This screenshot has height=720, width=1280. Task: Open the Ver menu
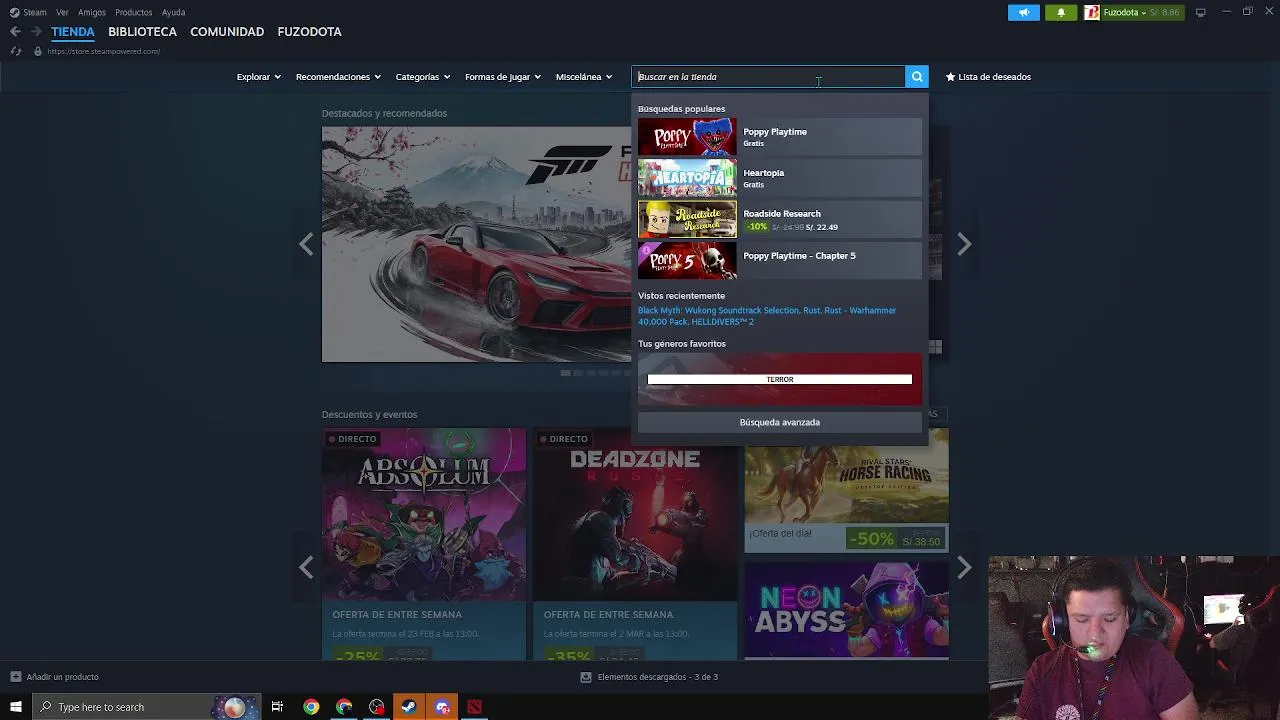(x=62, y=12)
